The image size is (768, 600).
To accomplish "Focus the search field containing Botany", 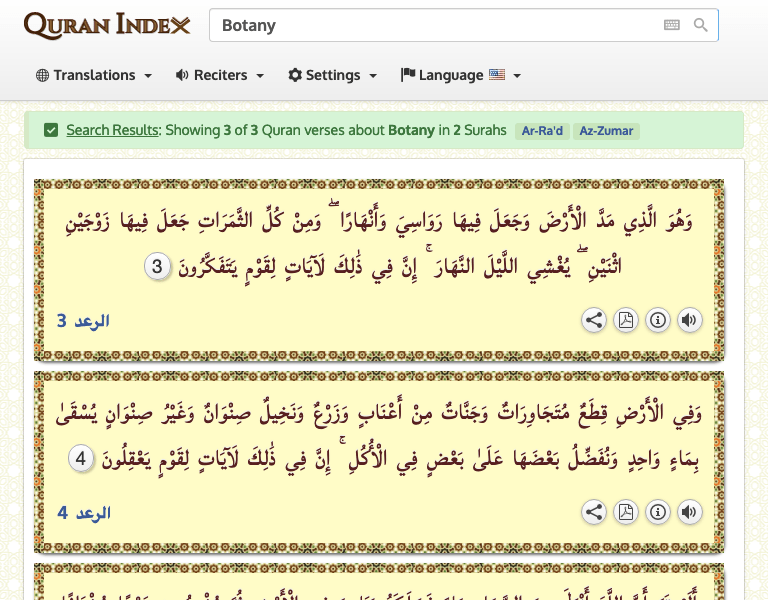I will pyautogui.click(x=430, y=25).
